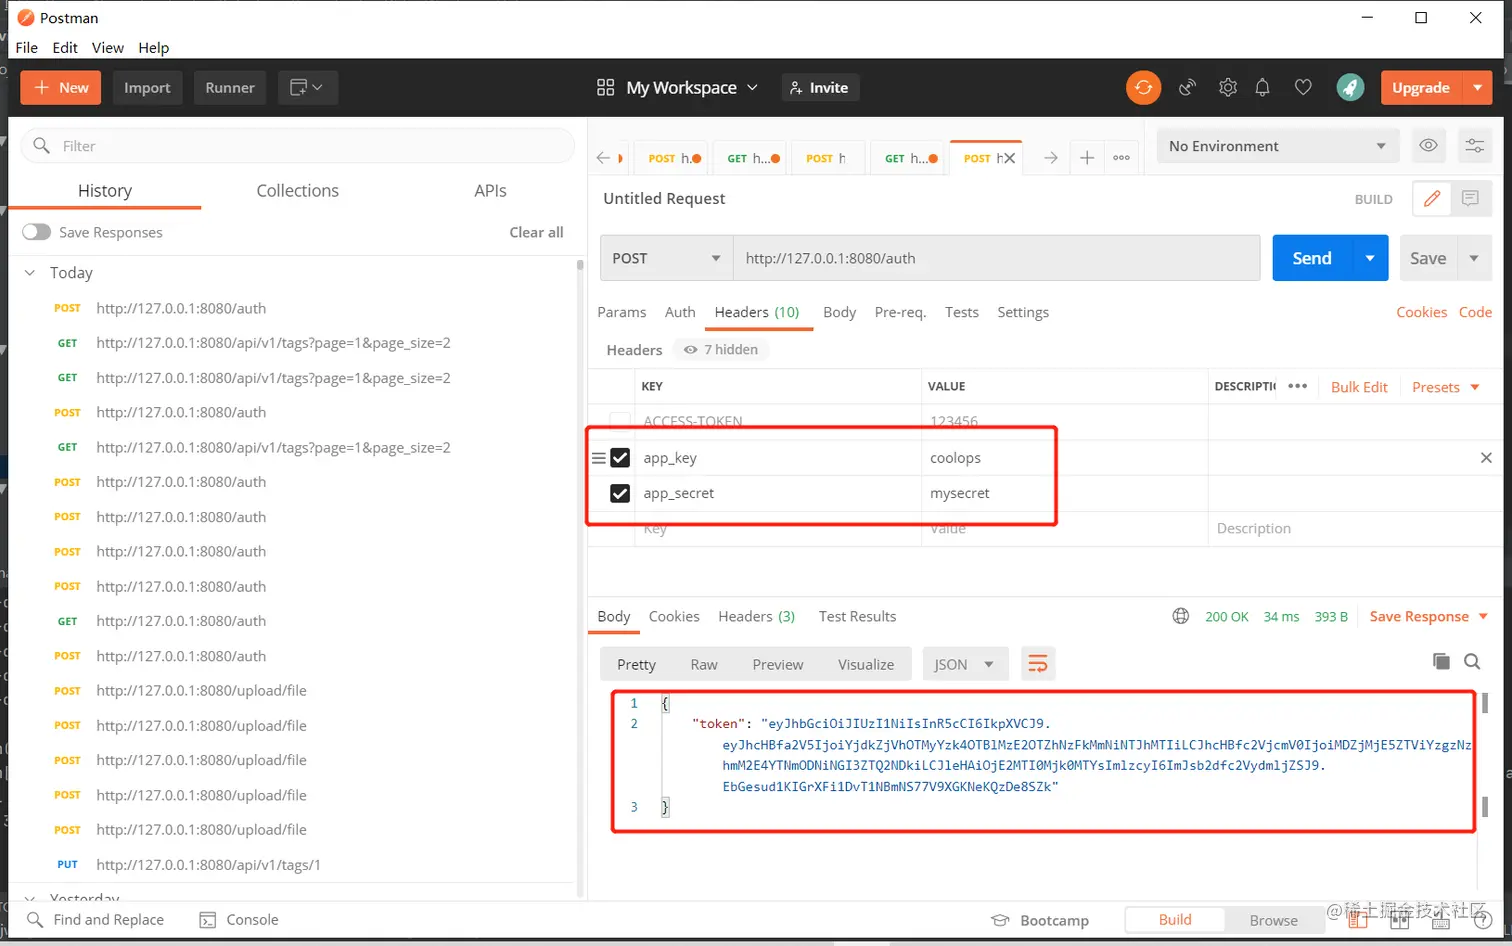Switch to Browse mode
This screenshot has width=1512, height=946.
(1273, 920)
